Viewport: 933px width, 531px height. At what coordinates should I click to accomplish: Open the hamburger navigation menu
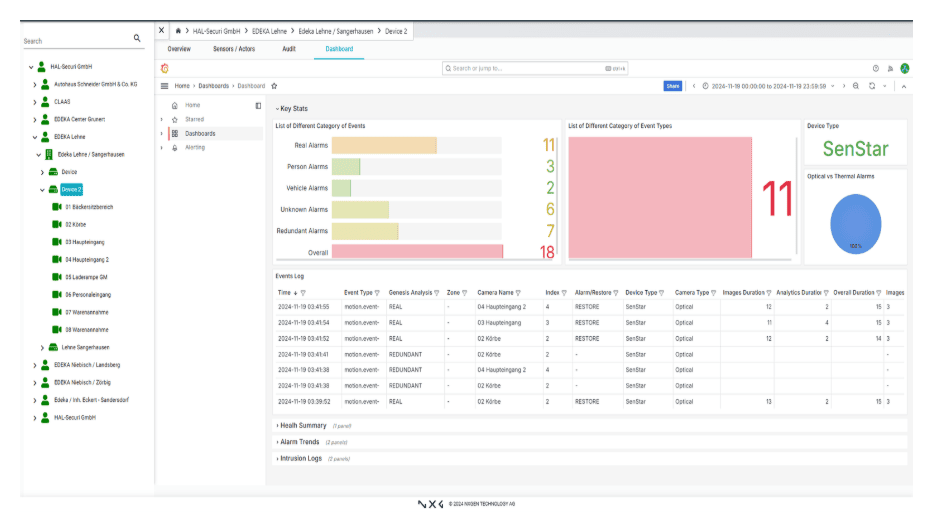coord(165,86)
